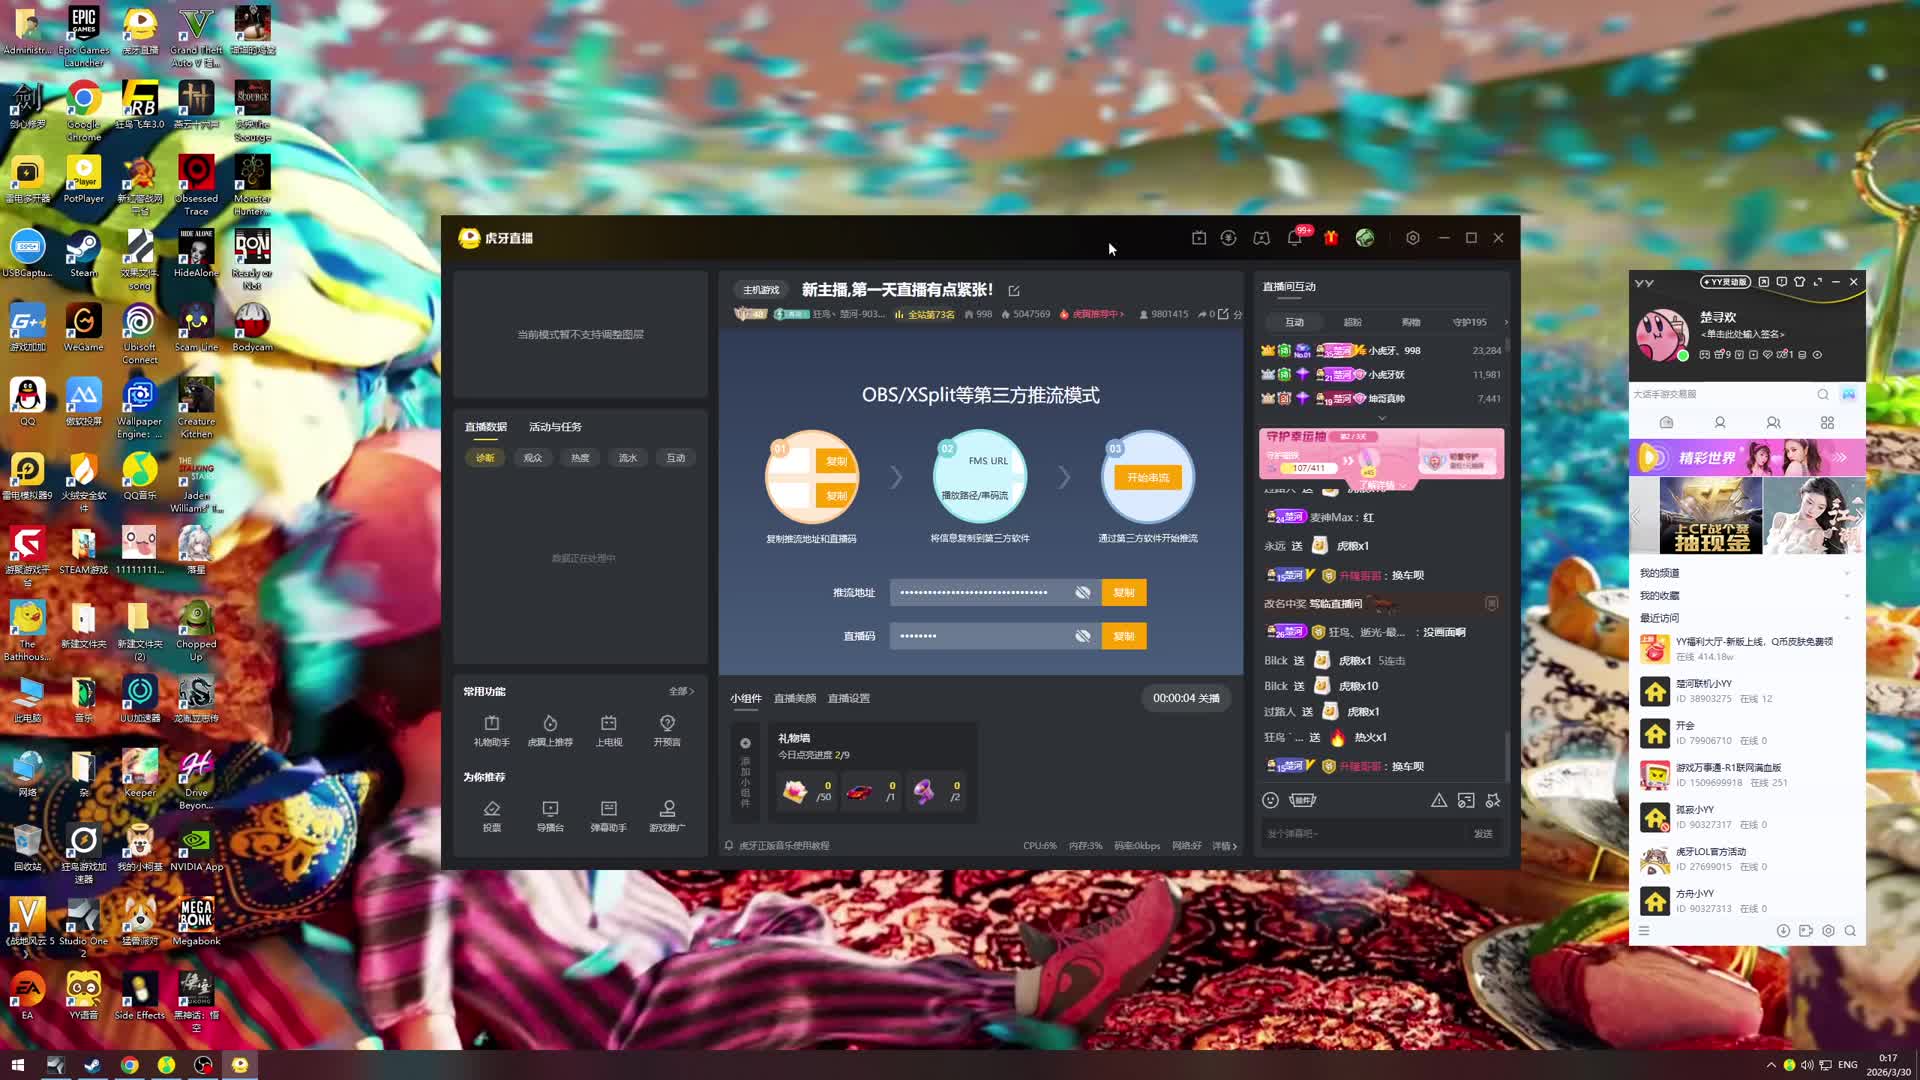Copy the 推流地址 with 复制 button
The width and height of the screenshot is (1920, 1080).
(1123, 593)
